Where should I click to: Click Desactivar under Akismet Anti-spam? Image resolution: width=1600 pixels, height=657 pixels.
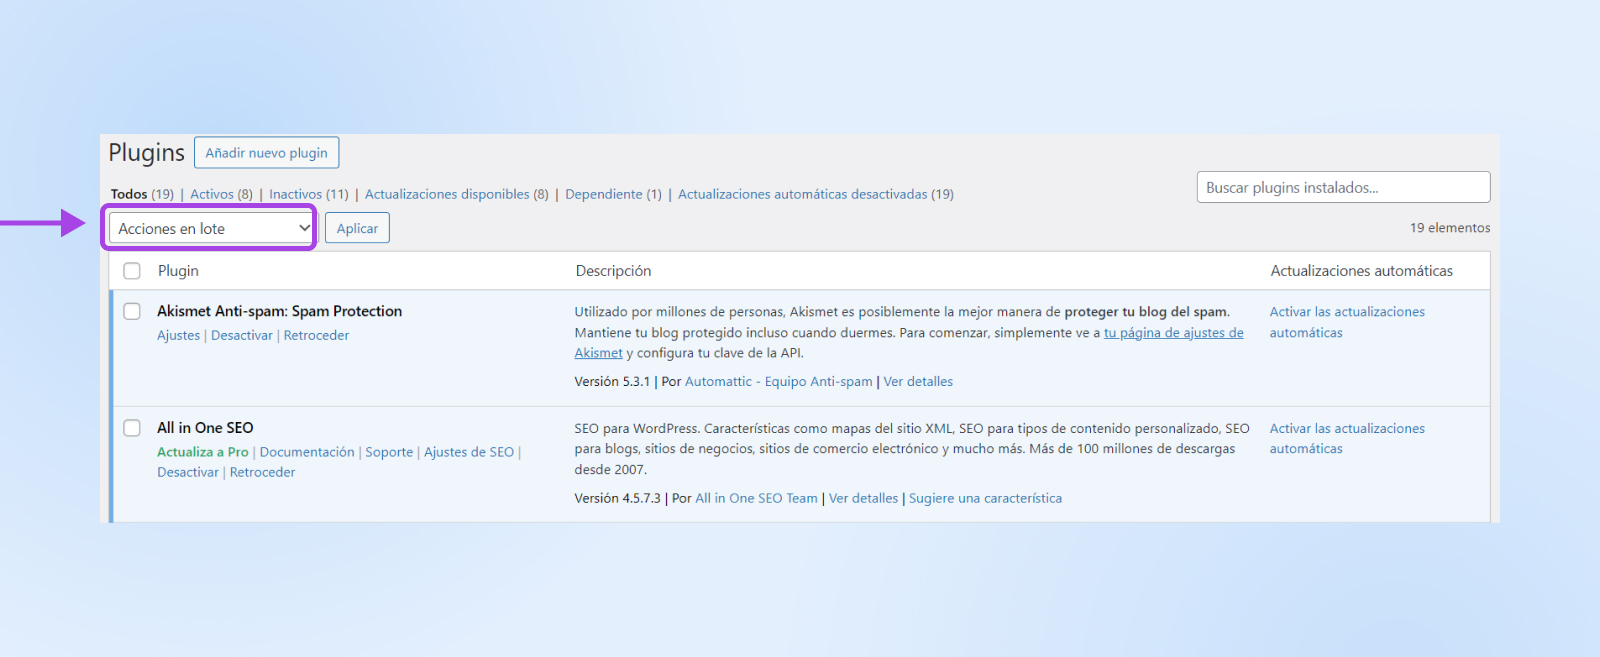coord(241,336)
